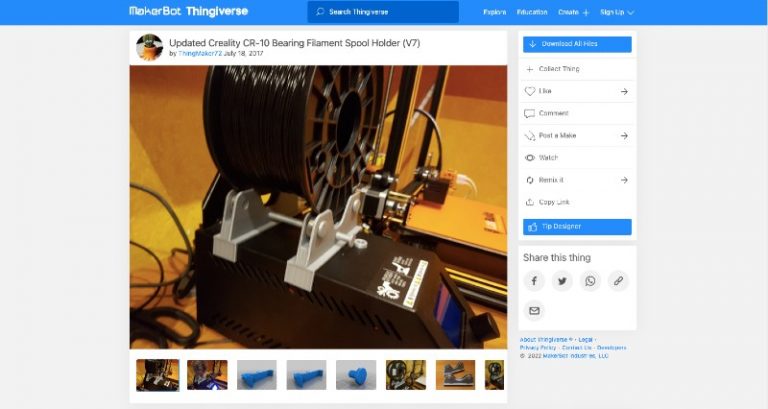Click the Post a Make icon
The image size is (768, 409).
pos(529,136)
